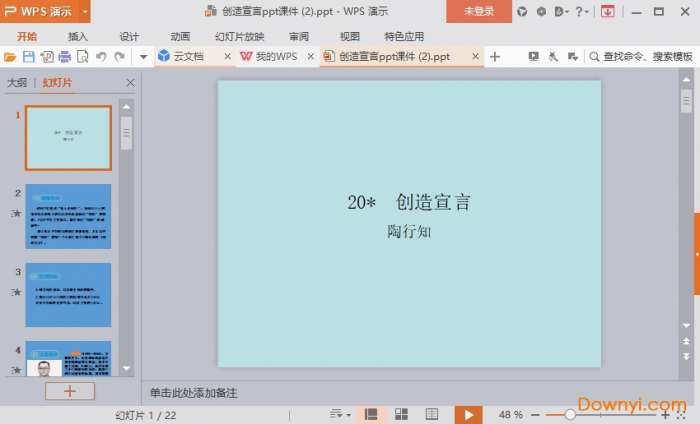Undo the last action
Viewport: 700px width, 424px height.
[x=101, y=57]
